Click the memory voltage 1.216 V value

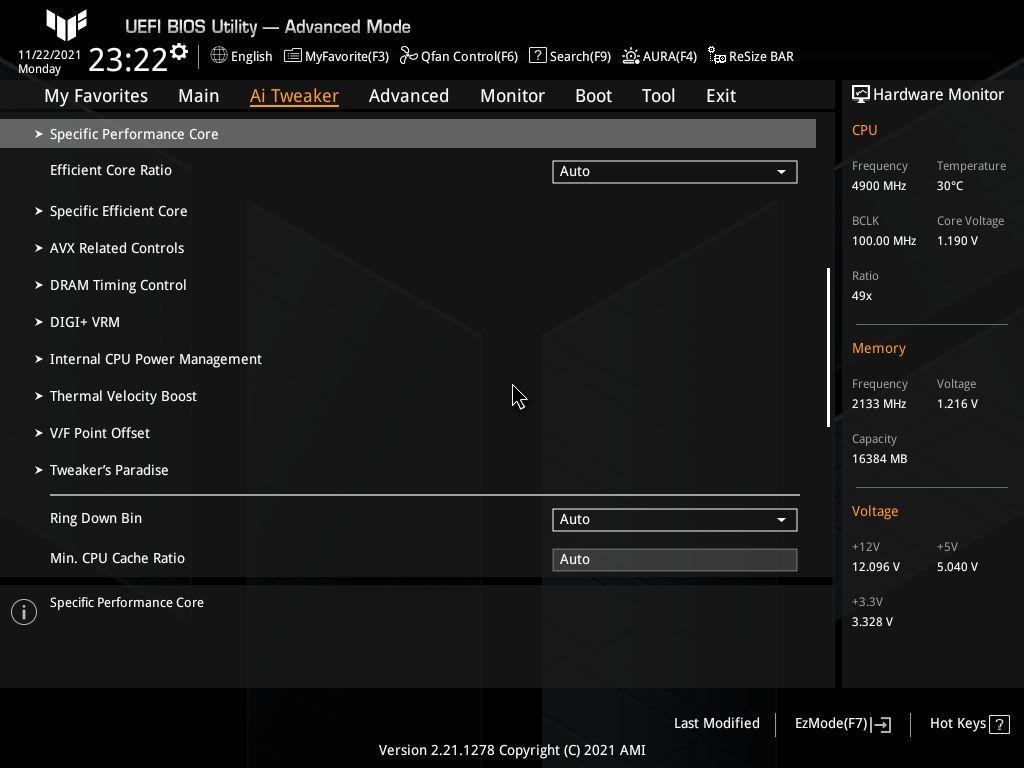pos(957,404)
